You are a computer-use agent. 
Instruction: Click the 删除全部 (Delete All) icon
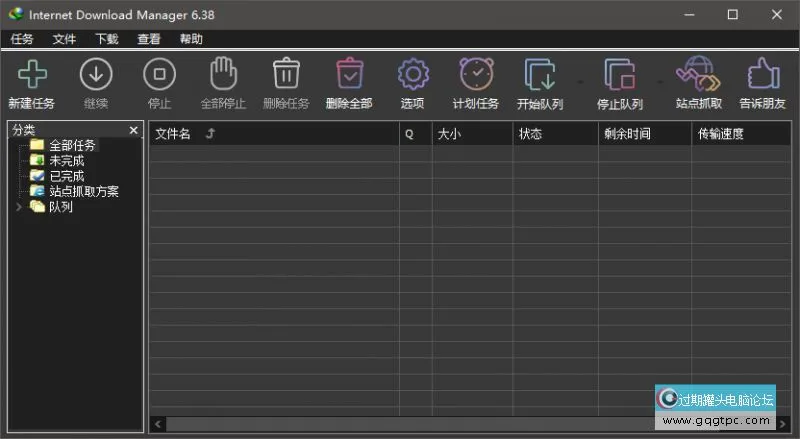[x=349, y=75]
